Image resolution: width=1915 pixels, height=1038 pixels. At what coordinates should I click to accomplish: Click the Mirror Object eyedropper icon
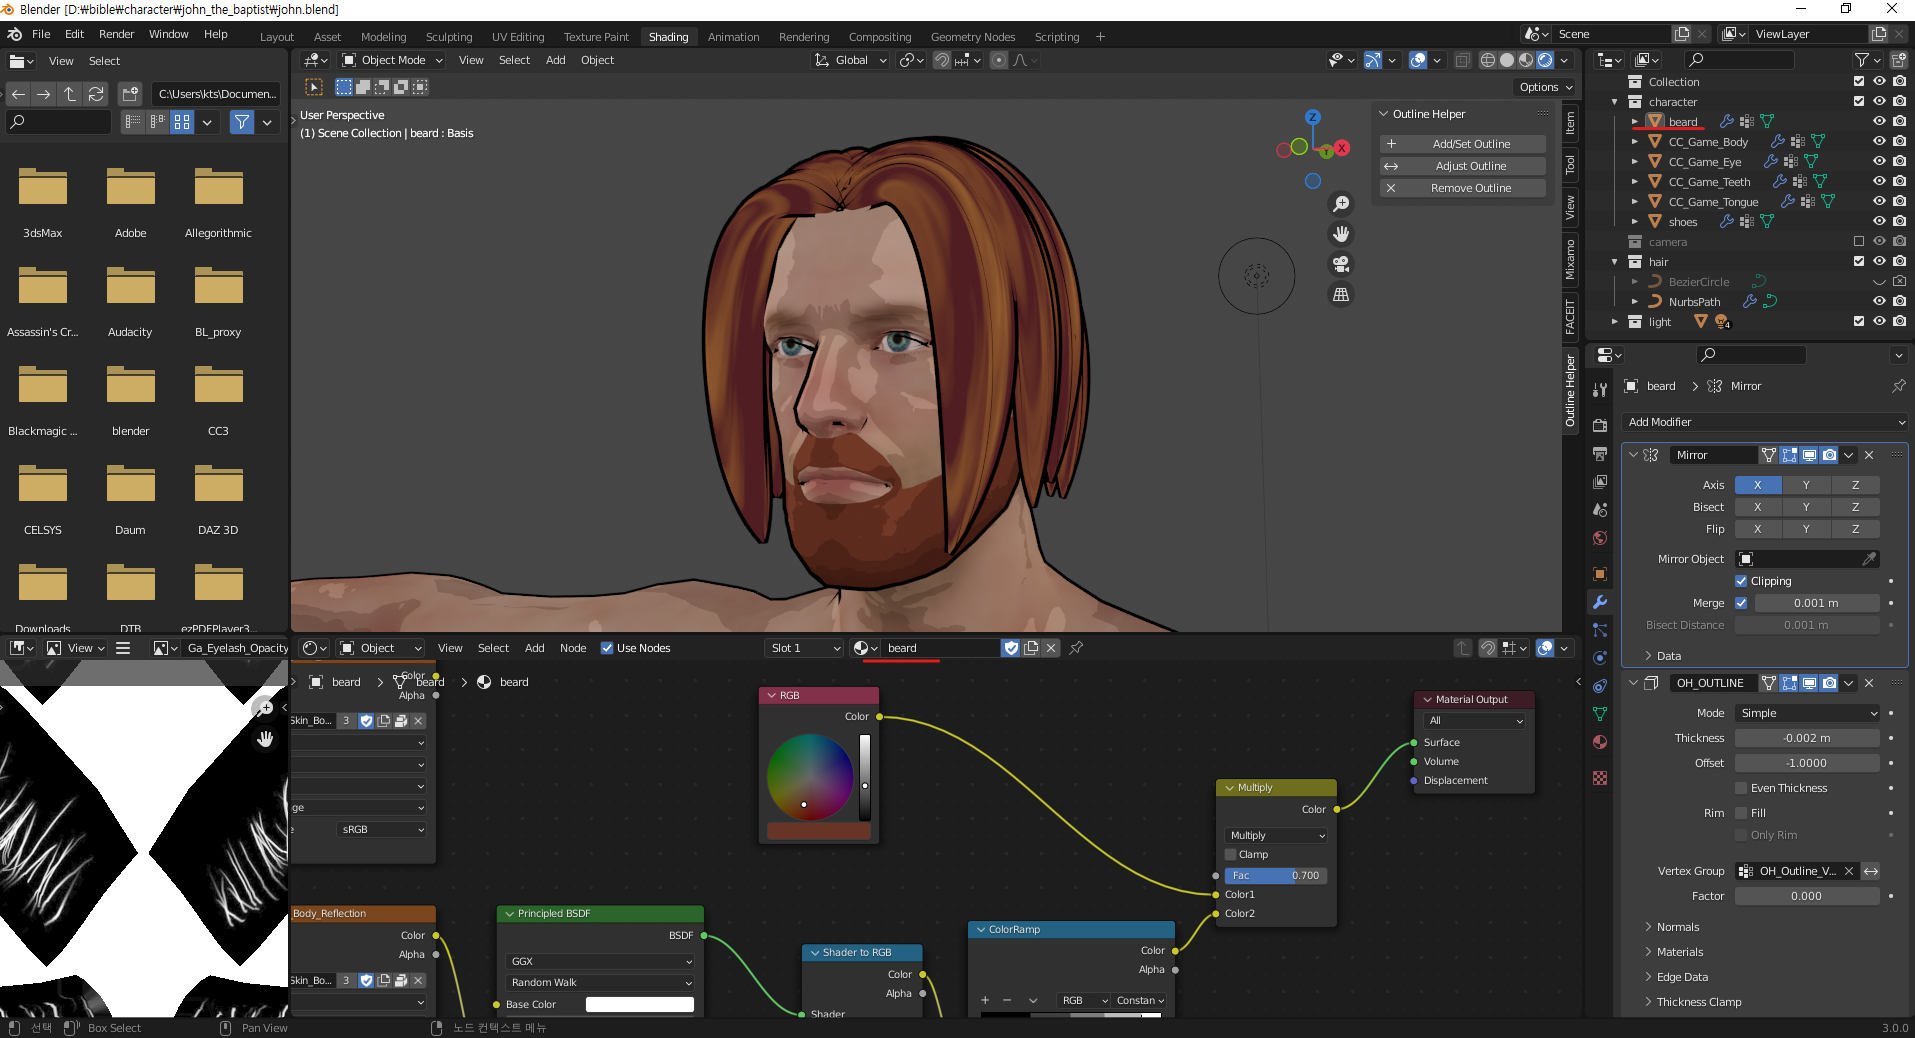(x=1869, y=559)
